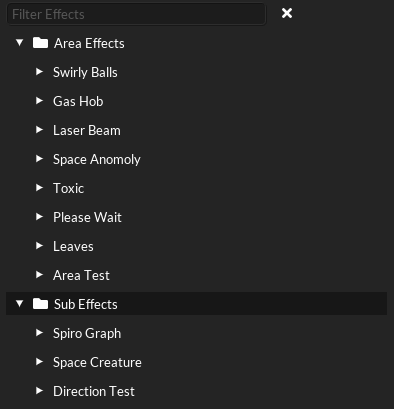Select the Sub Effects folder label
Viewport: 394px width, 409px height.
(x=86, y=304)
